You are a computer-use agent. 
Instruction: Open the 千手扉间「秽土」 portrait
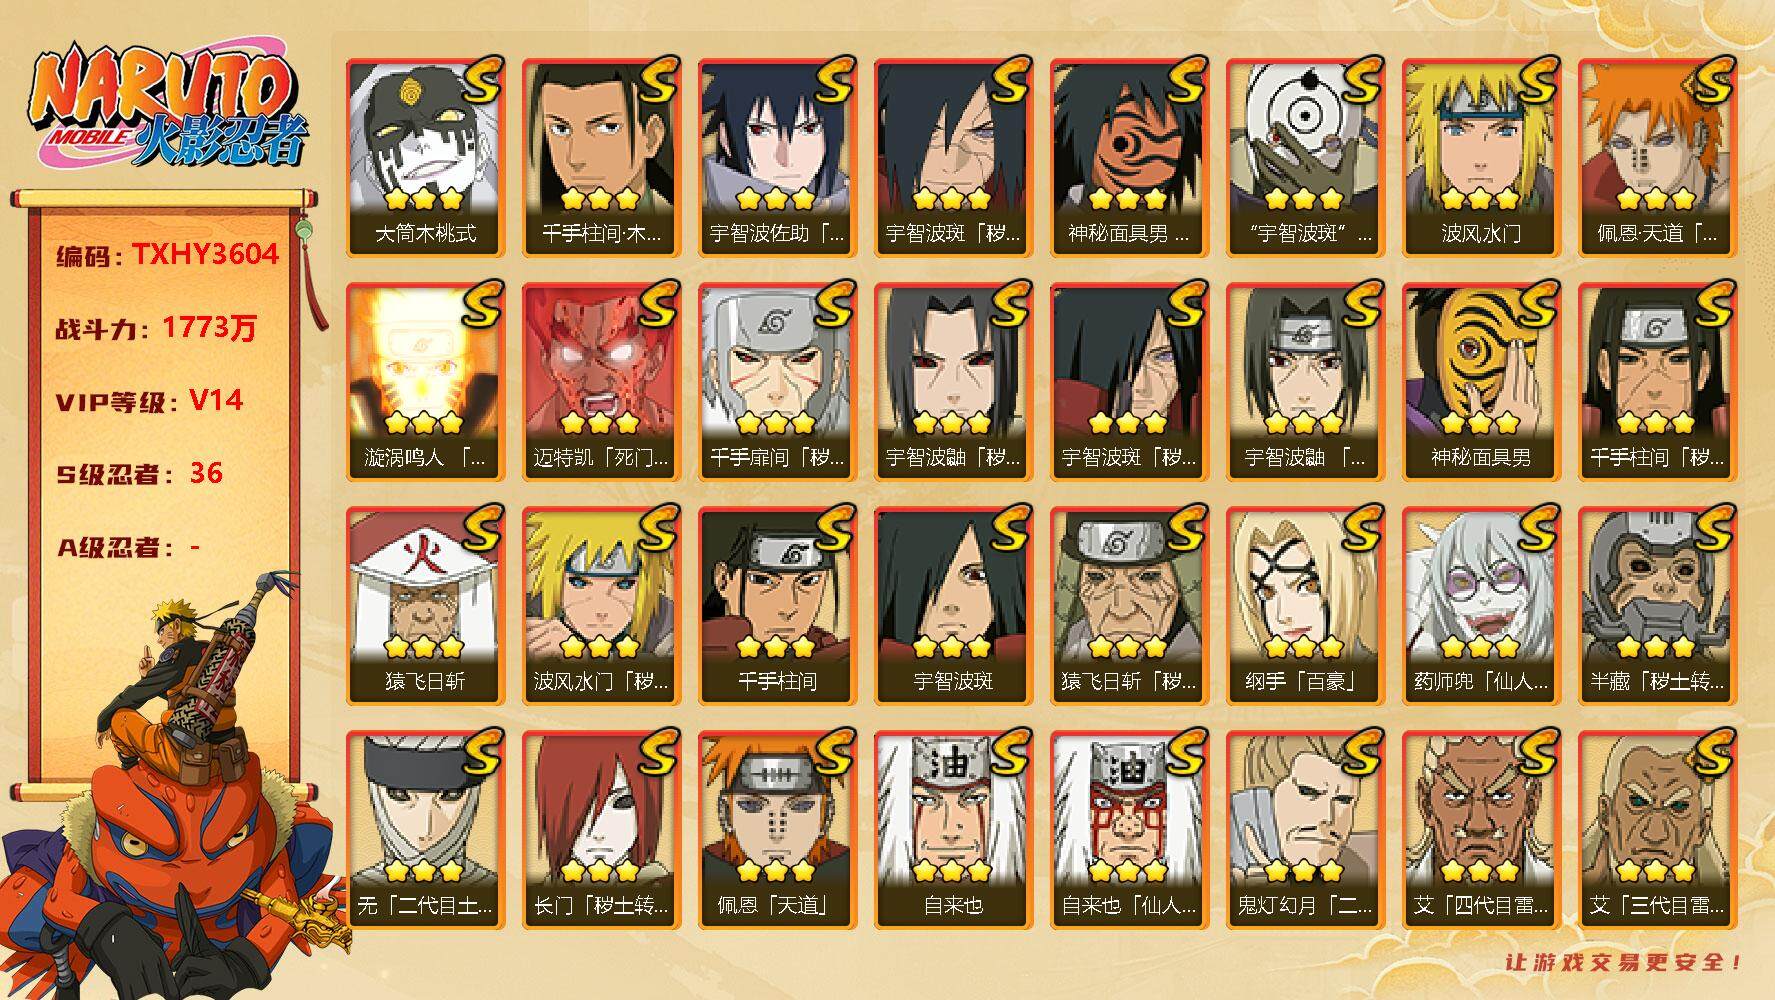[777, 382]
